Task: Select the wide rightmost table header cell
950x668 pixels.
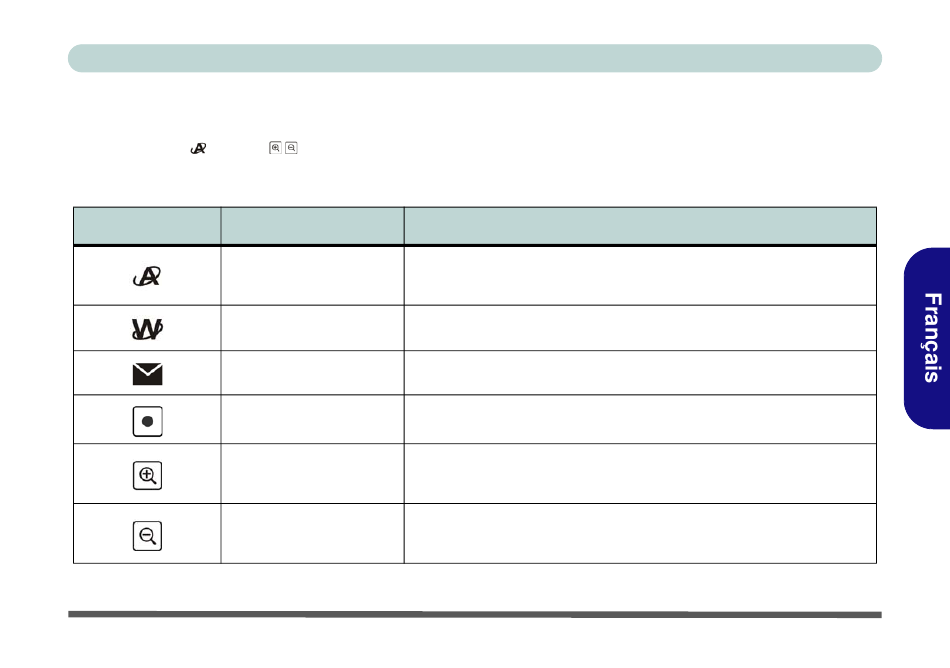Action: (640, 226)
